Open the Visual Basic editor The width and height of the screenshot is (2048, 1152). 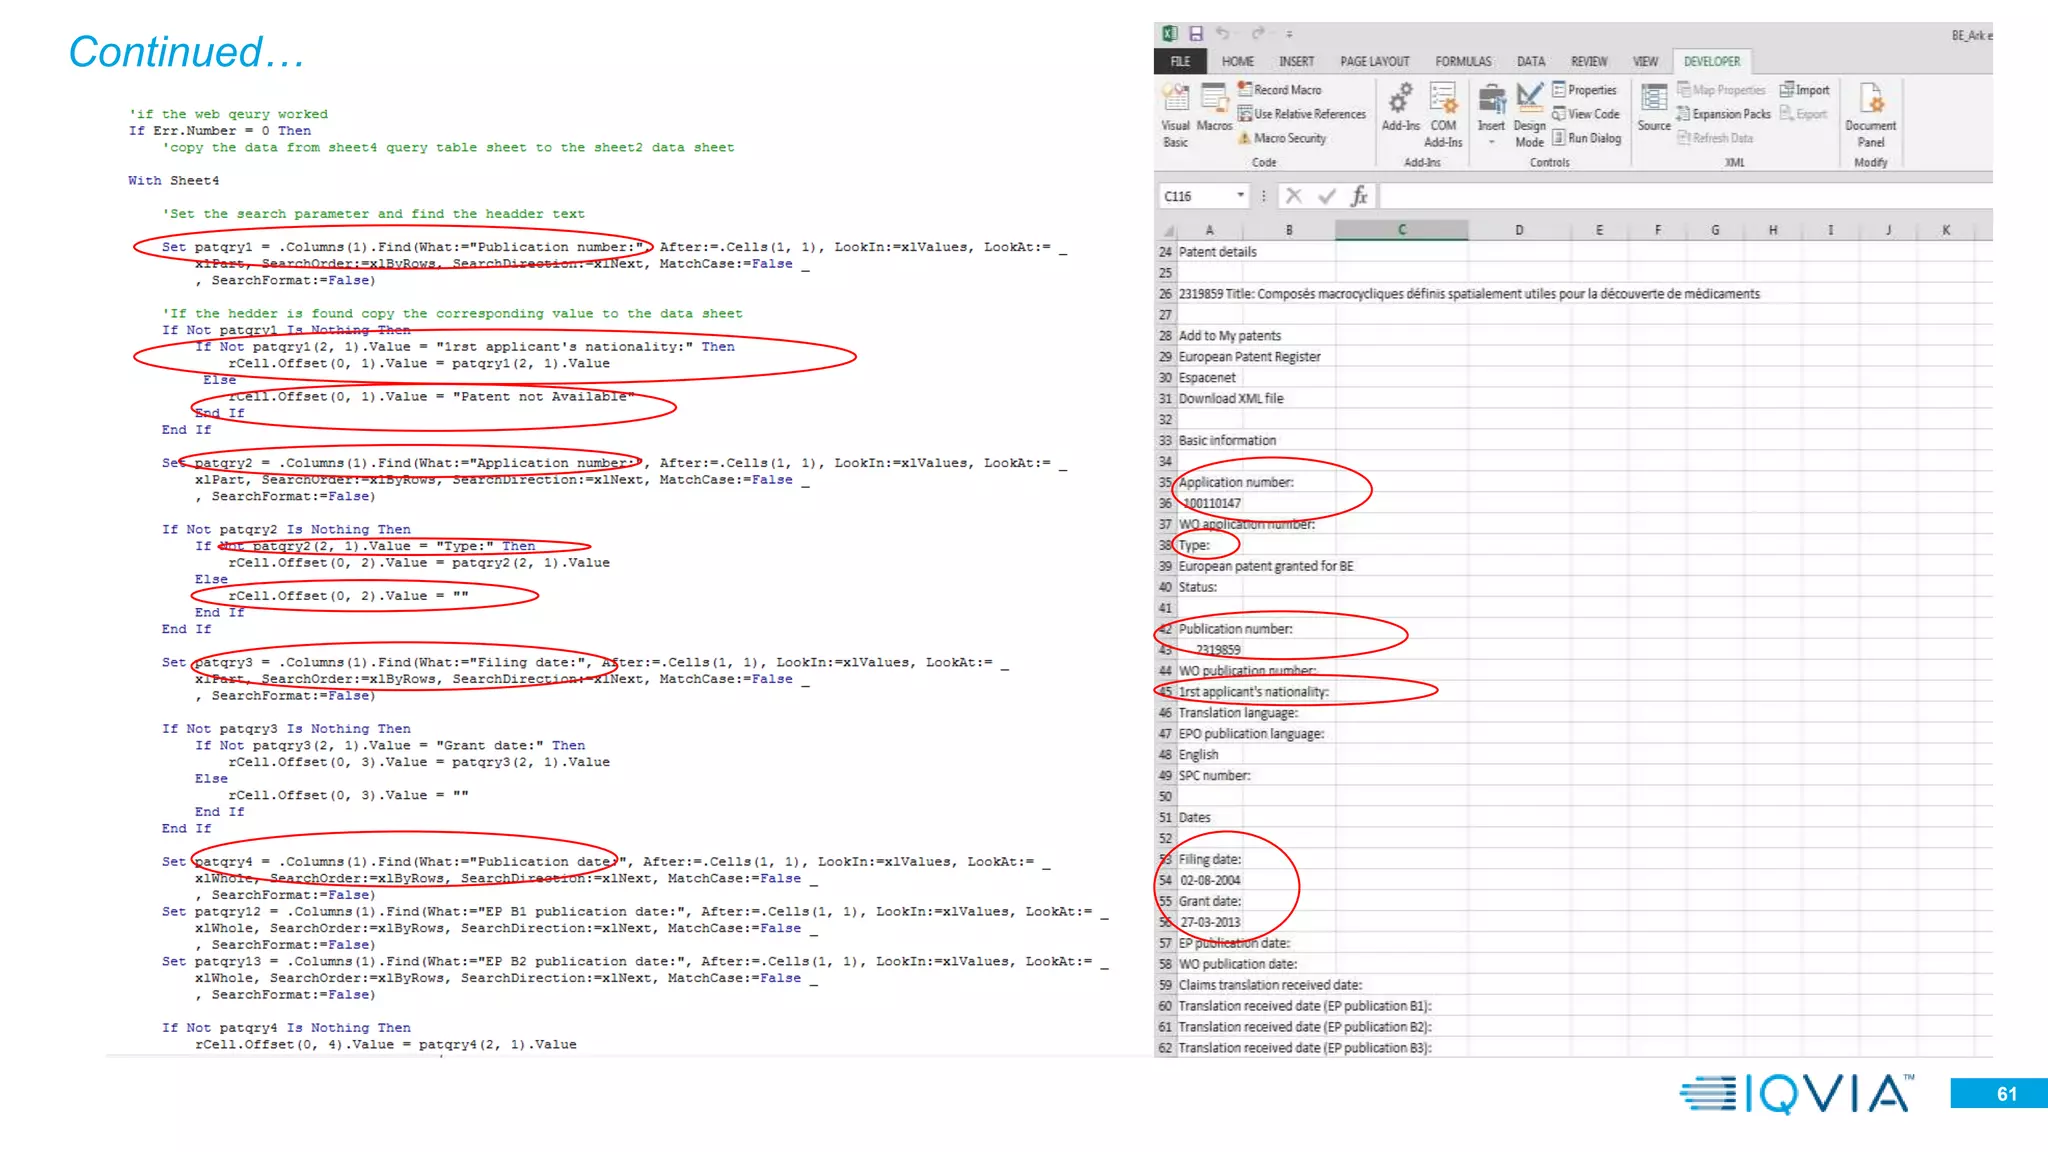point(1175,111)
